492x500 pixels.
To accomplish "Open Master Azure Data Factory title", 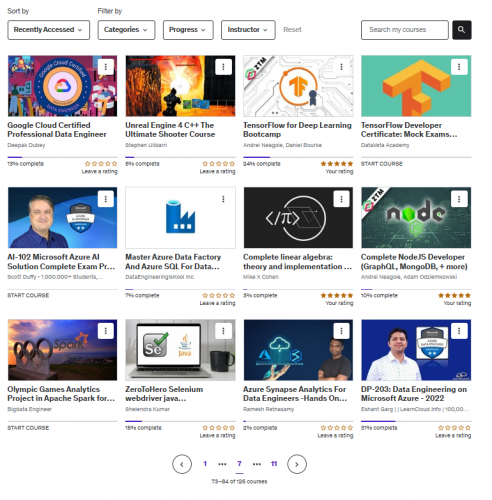I will 173,262.
